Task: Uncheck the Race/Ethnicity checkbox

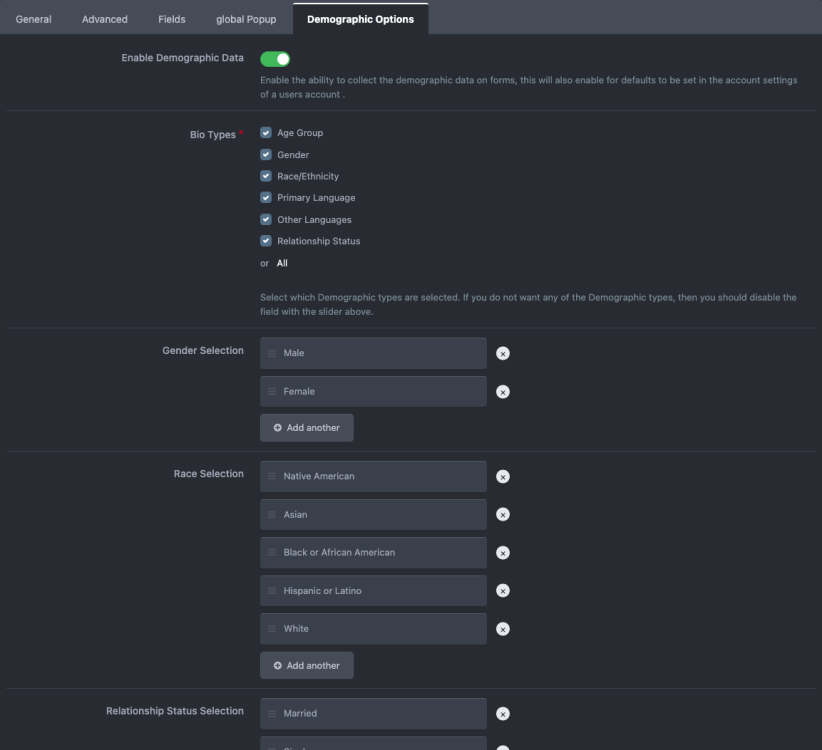Action: (266, 176)
